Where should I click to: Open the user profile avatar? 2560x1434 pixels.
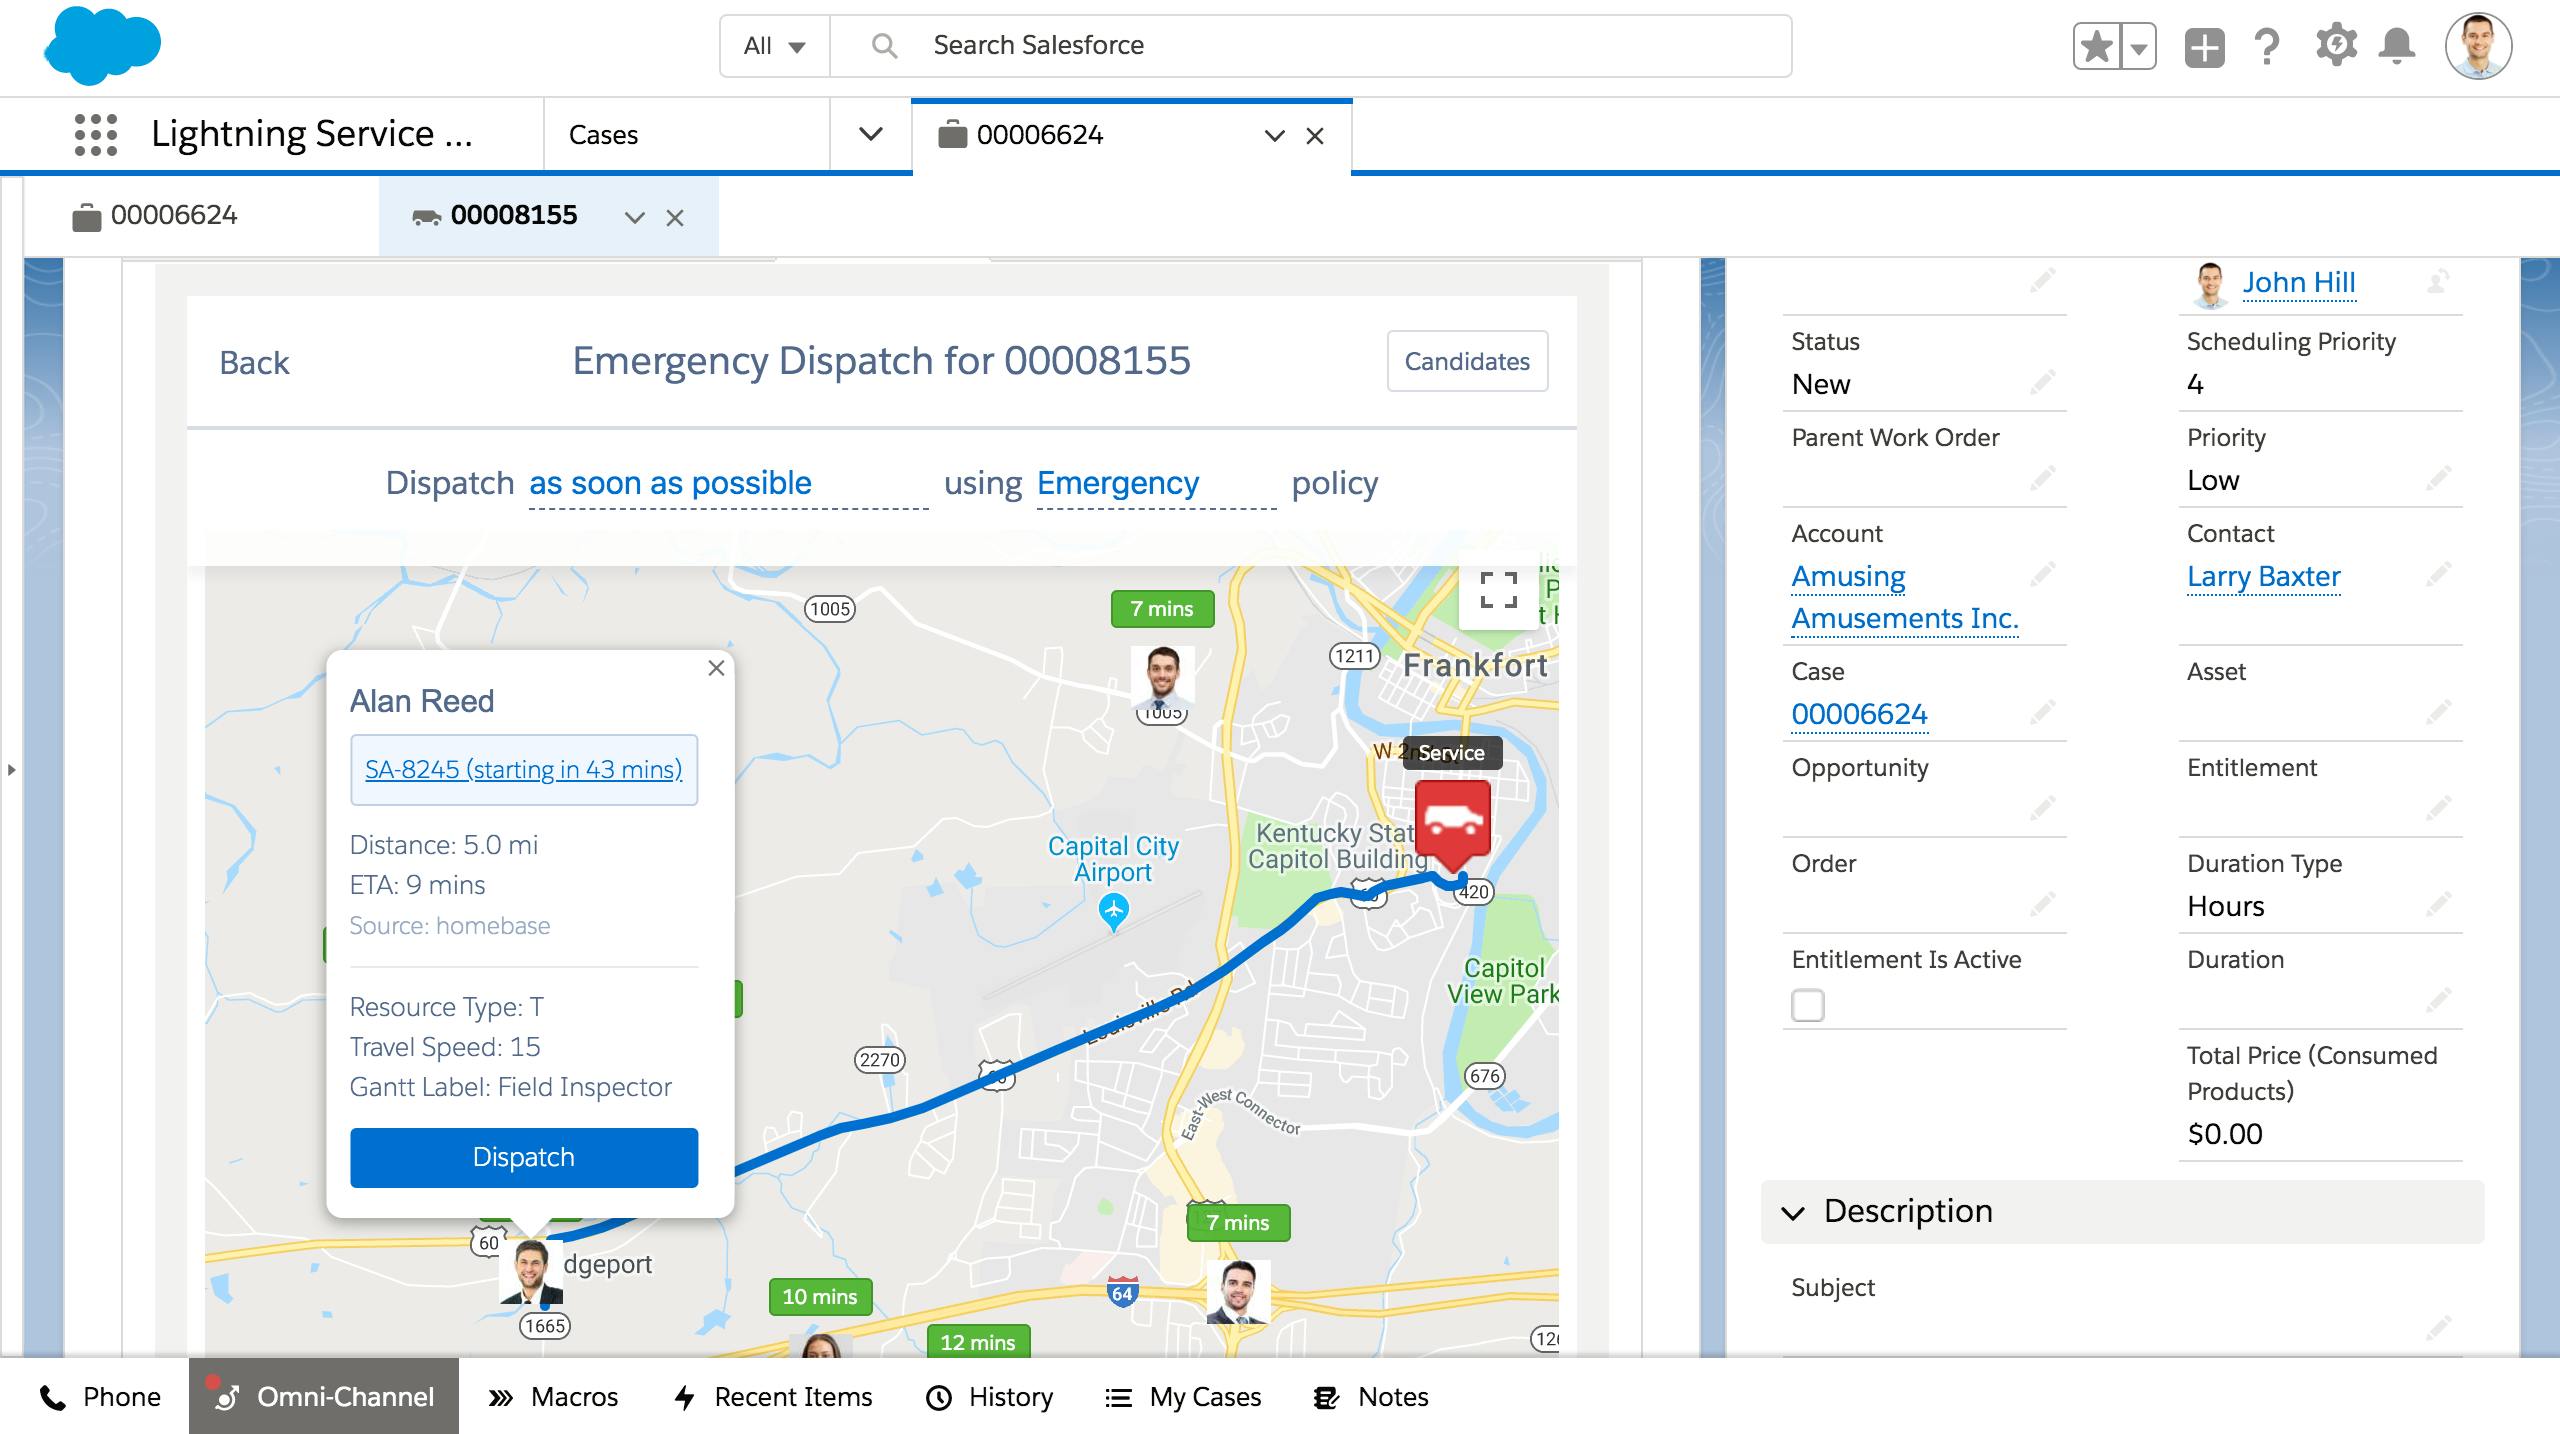coord(2478,46)
